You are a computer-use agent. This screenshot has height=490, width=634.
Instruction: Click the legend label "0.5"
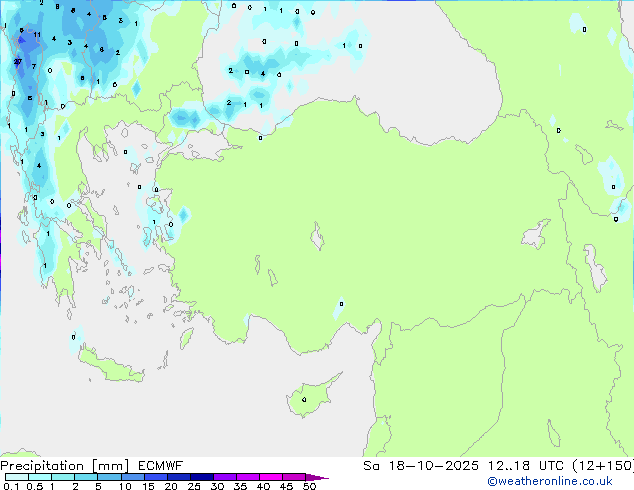[x=35, y=486]
